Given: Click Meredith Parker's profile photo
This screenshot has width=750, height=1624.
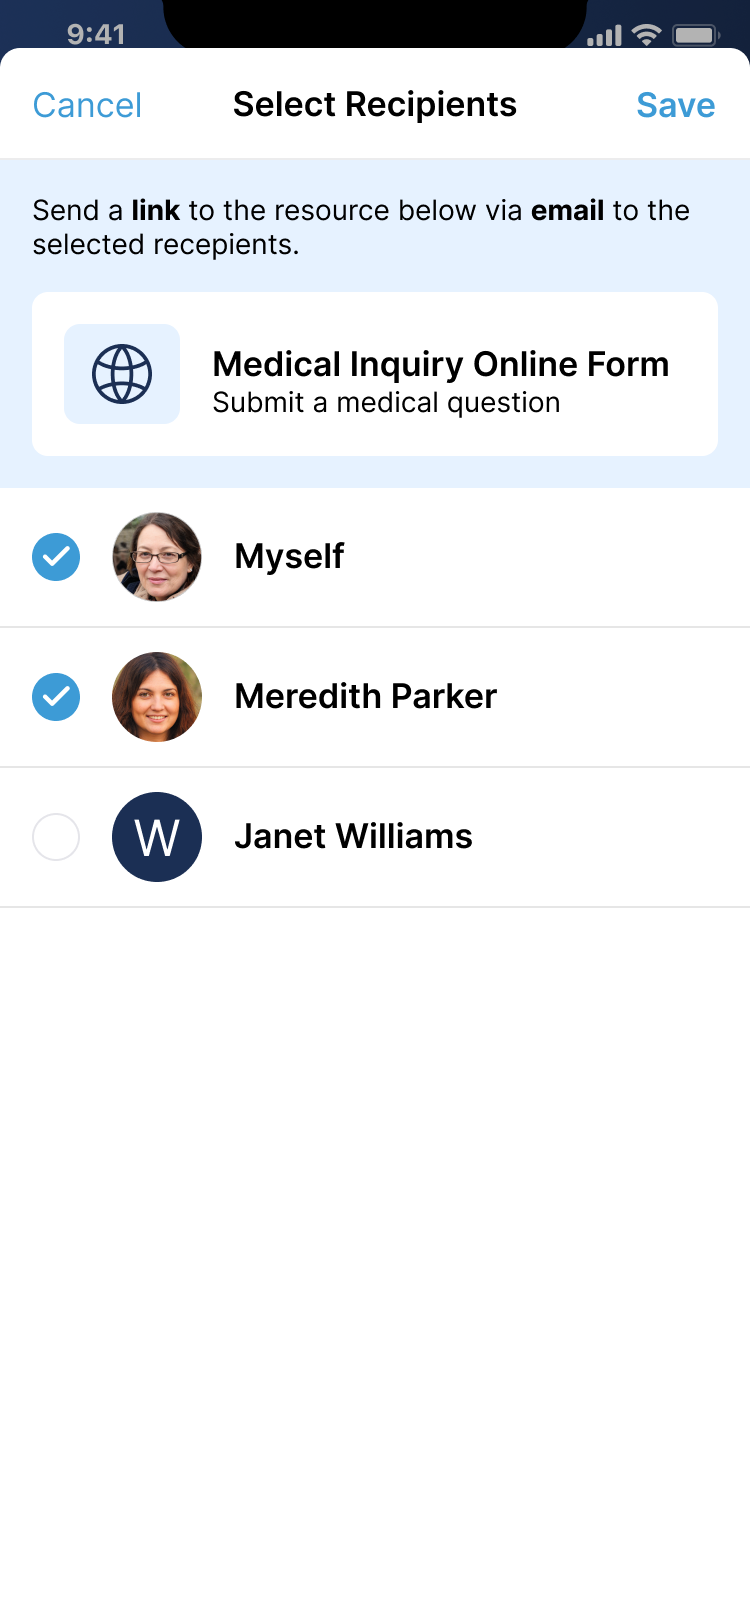Looking at the screenshot, I should coord(157,697).
